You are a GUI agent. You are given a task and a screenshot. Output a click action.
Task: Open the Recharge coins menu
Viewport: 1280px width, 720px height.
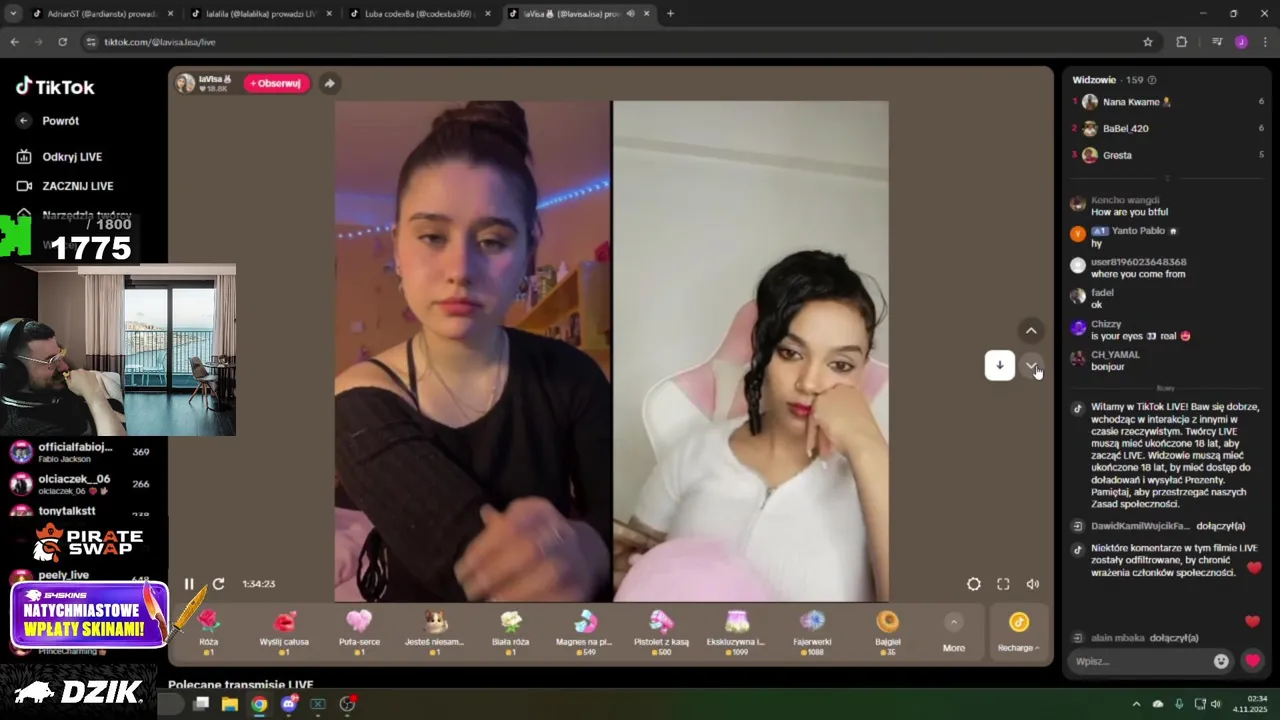[x=1018, y=633]
